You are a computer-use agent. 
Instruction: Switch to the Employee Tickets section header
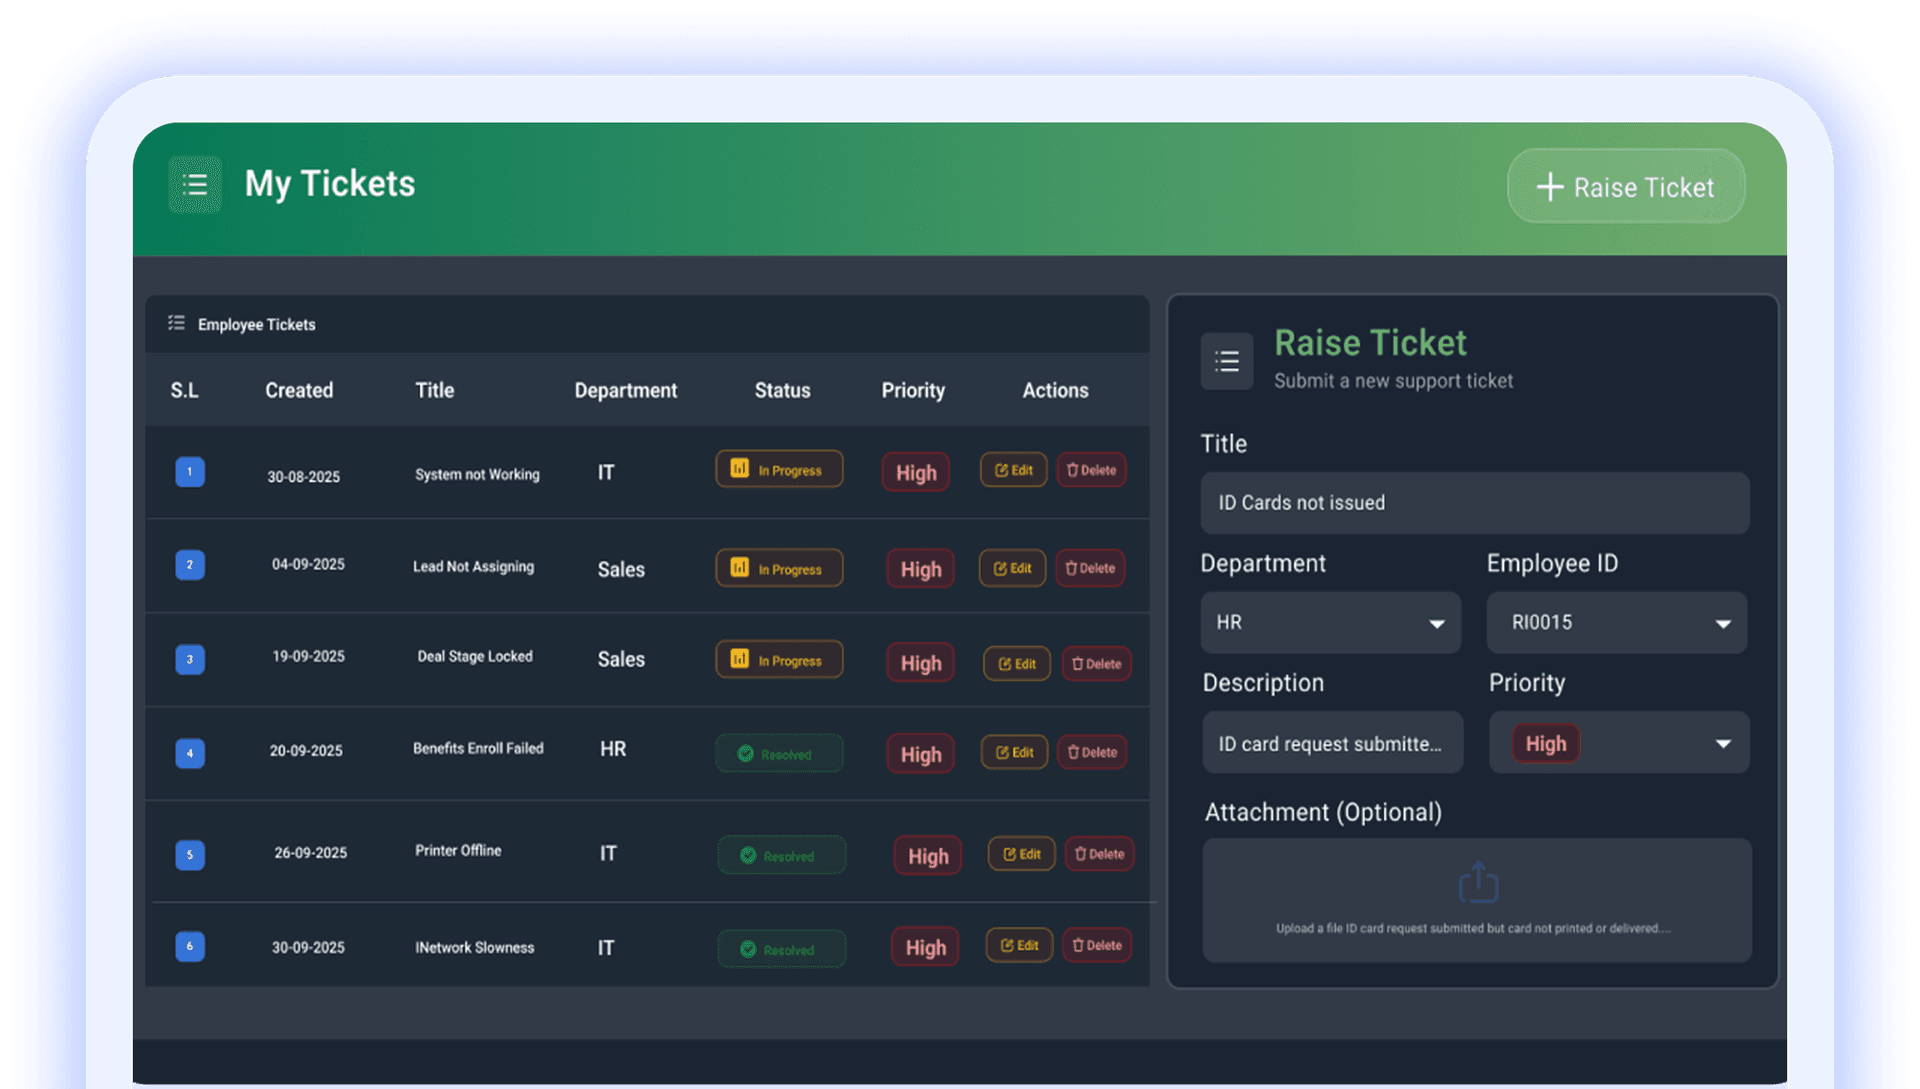(256, 324)
